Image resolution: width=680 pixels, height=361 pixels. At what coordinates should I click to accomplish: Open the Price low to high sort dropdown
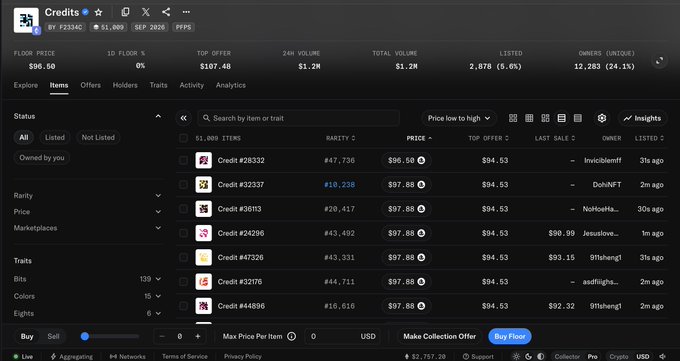tap(459, 118)
